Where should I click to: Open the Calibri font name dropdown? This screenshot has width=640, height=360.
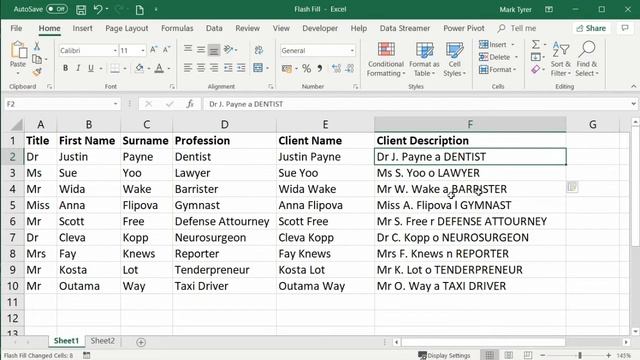[115, 51]
